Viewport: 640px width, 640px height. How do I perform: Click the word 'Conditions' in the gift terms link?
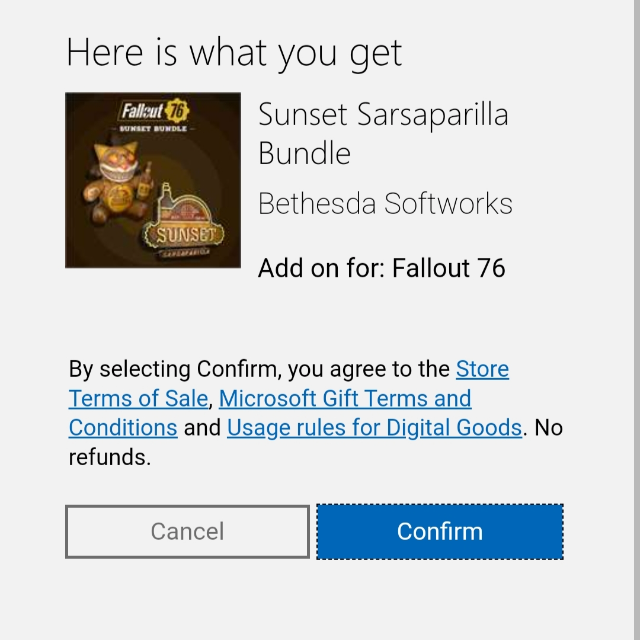click(x=123, y=428)
